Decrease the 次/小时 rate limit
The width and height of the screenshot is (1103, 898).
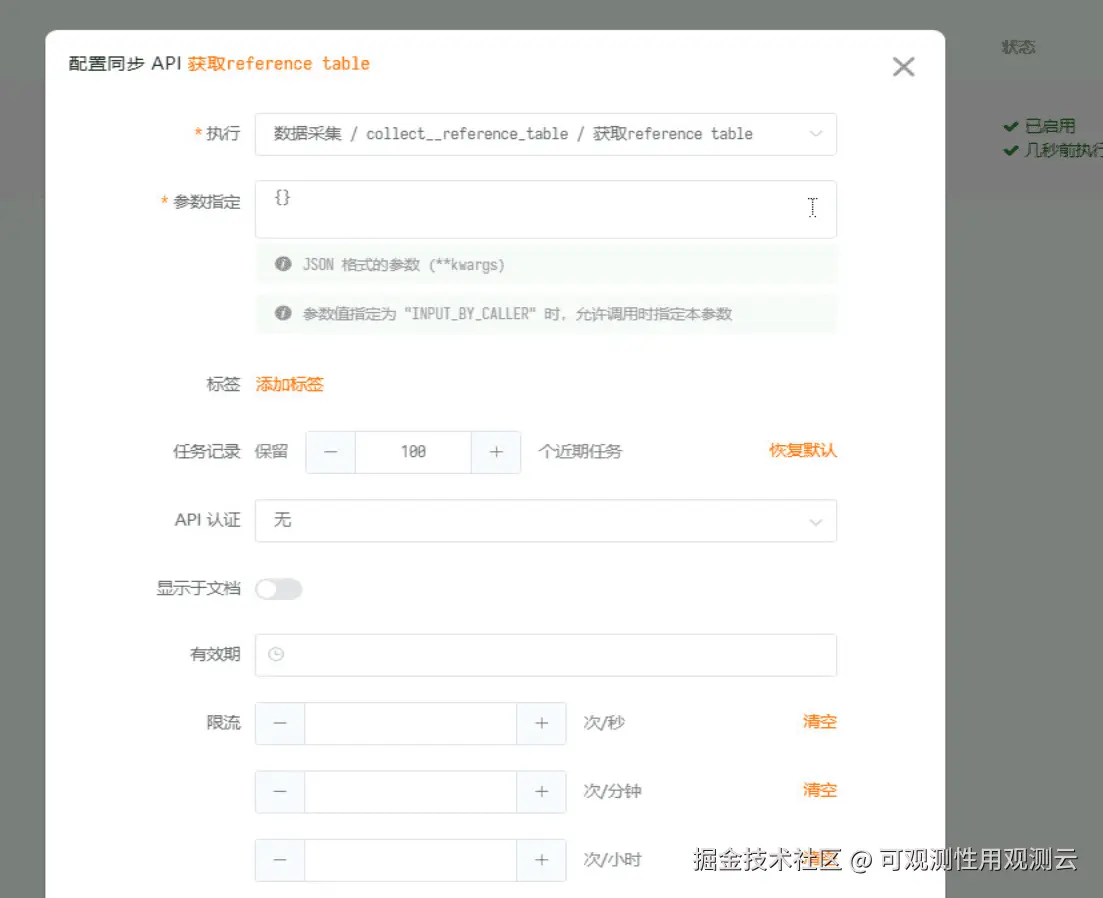280,859
